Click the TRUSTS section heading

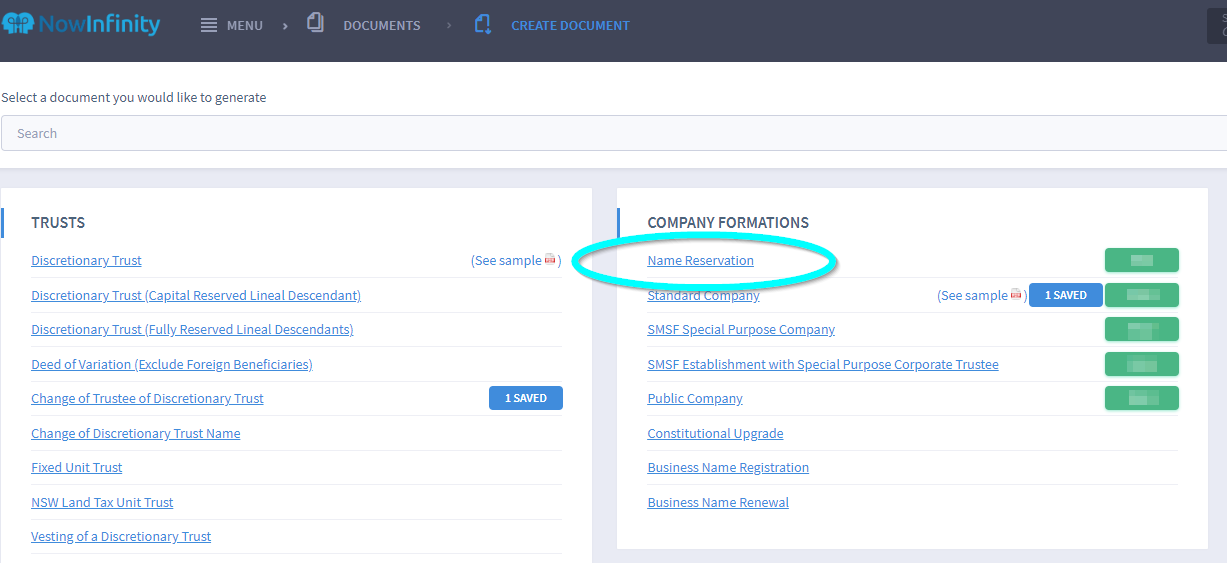[x=58, y=223]
